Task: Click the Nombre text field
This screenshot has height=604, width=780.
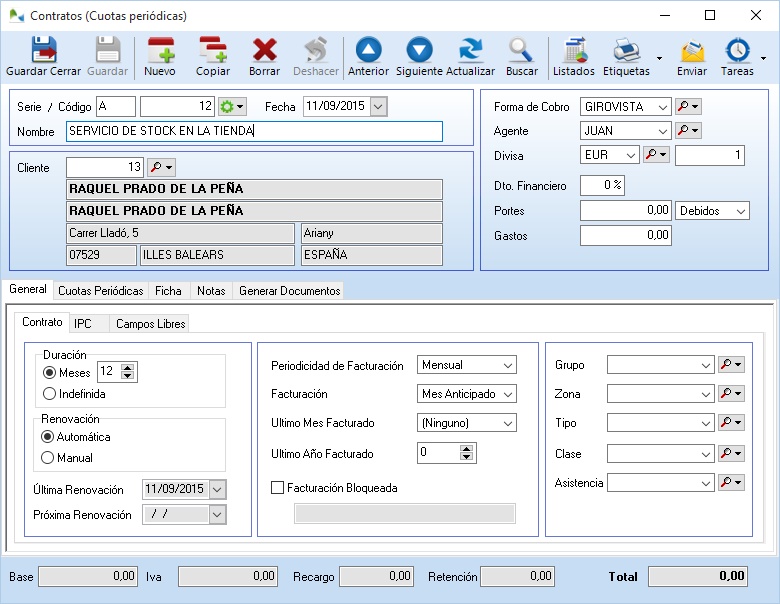Action: click(254, 131)
